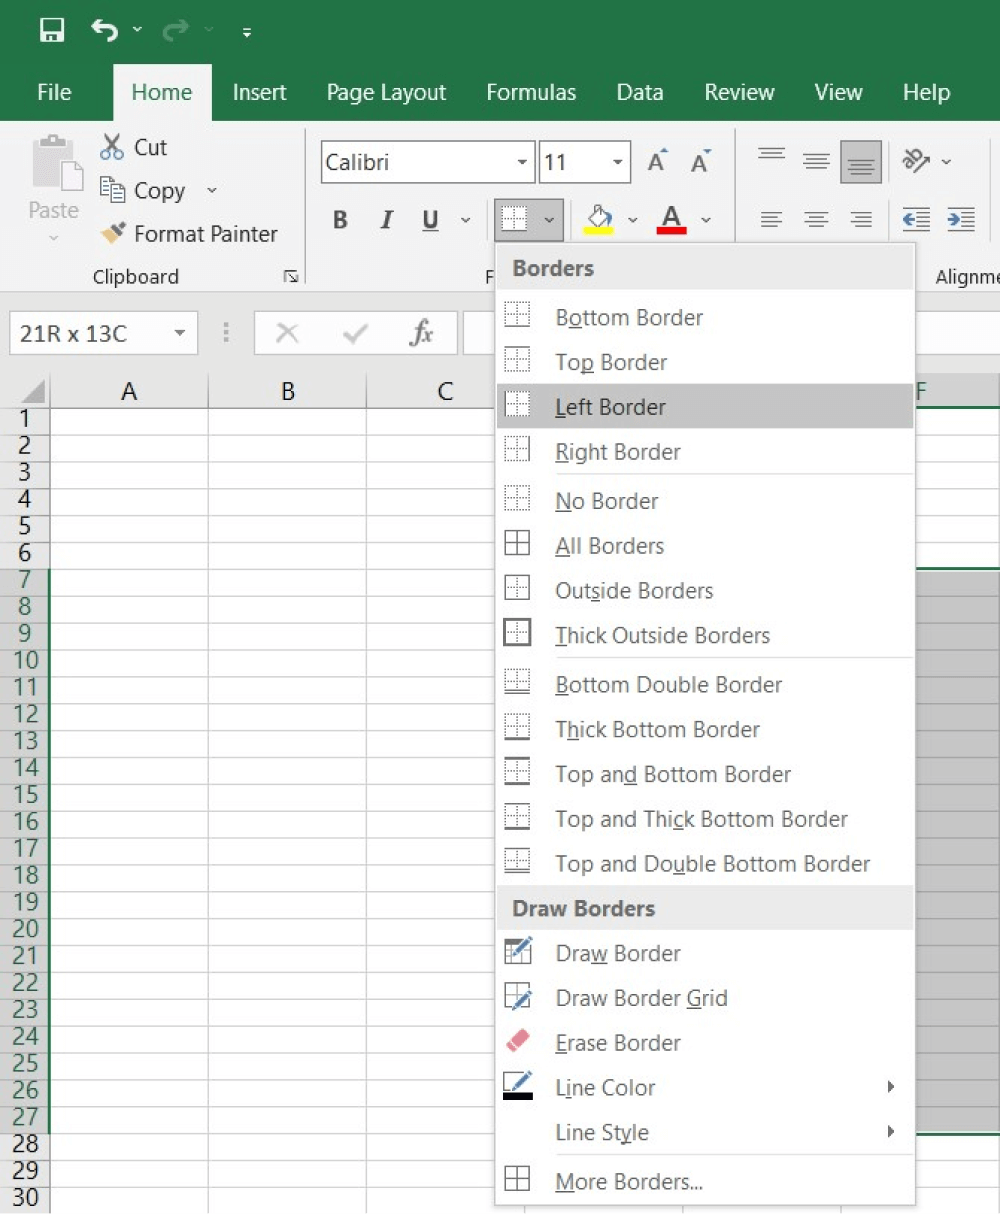Open the Fill Color dropdown arrow
The width and height of the screenshot is (1000, 1214).
(632, 220)
